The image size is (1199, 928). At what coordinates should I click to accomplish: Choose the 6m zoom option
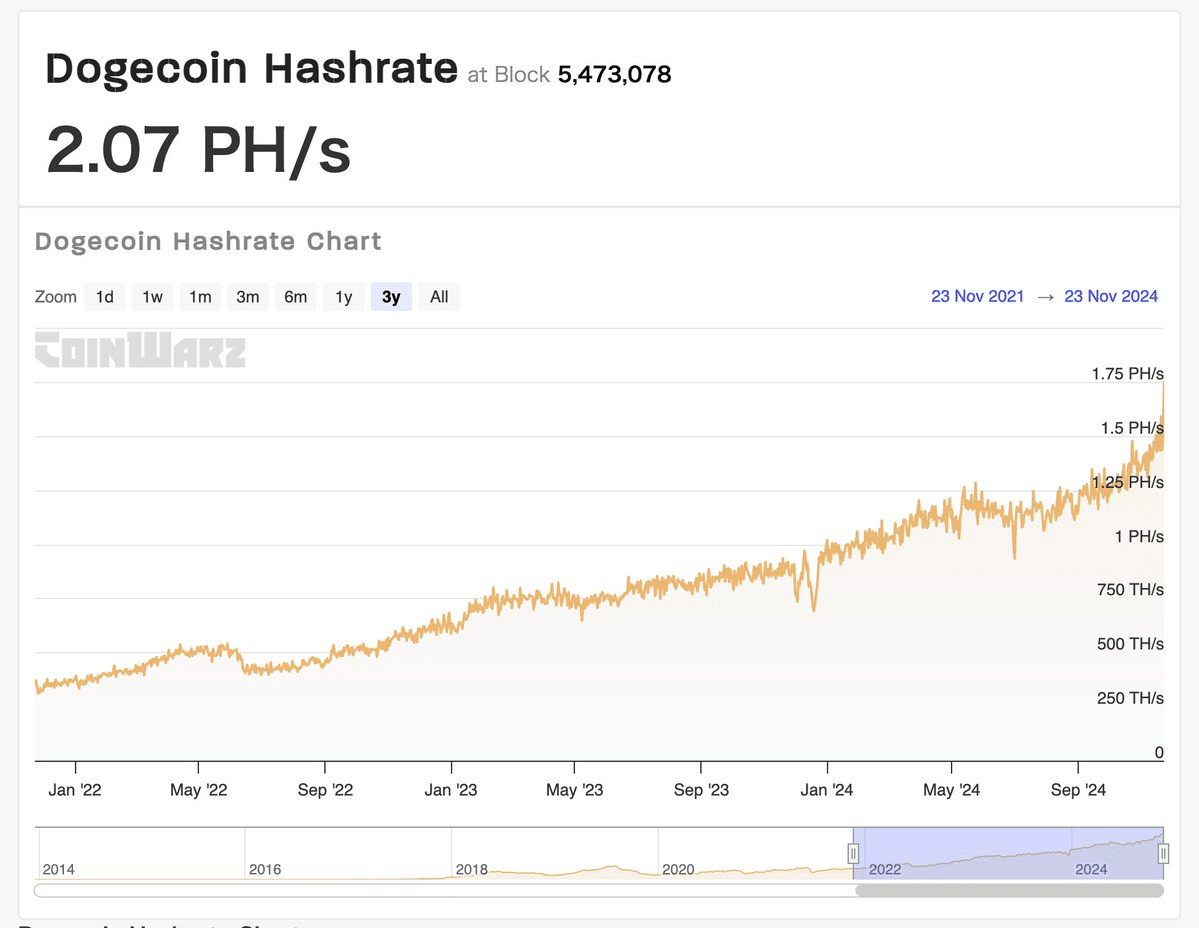pyautogui.click(x=296, y=297)
